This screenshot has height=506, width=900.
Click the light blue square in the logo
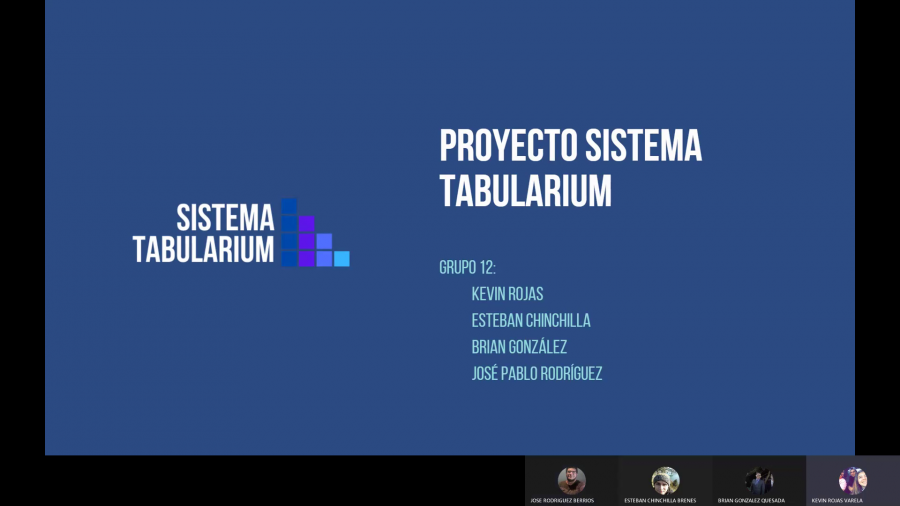[342, 259]
